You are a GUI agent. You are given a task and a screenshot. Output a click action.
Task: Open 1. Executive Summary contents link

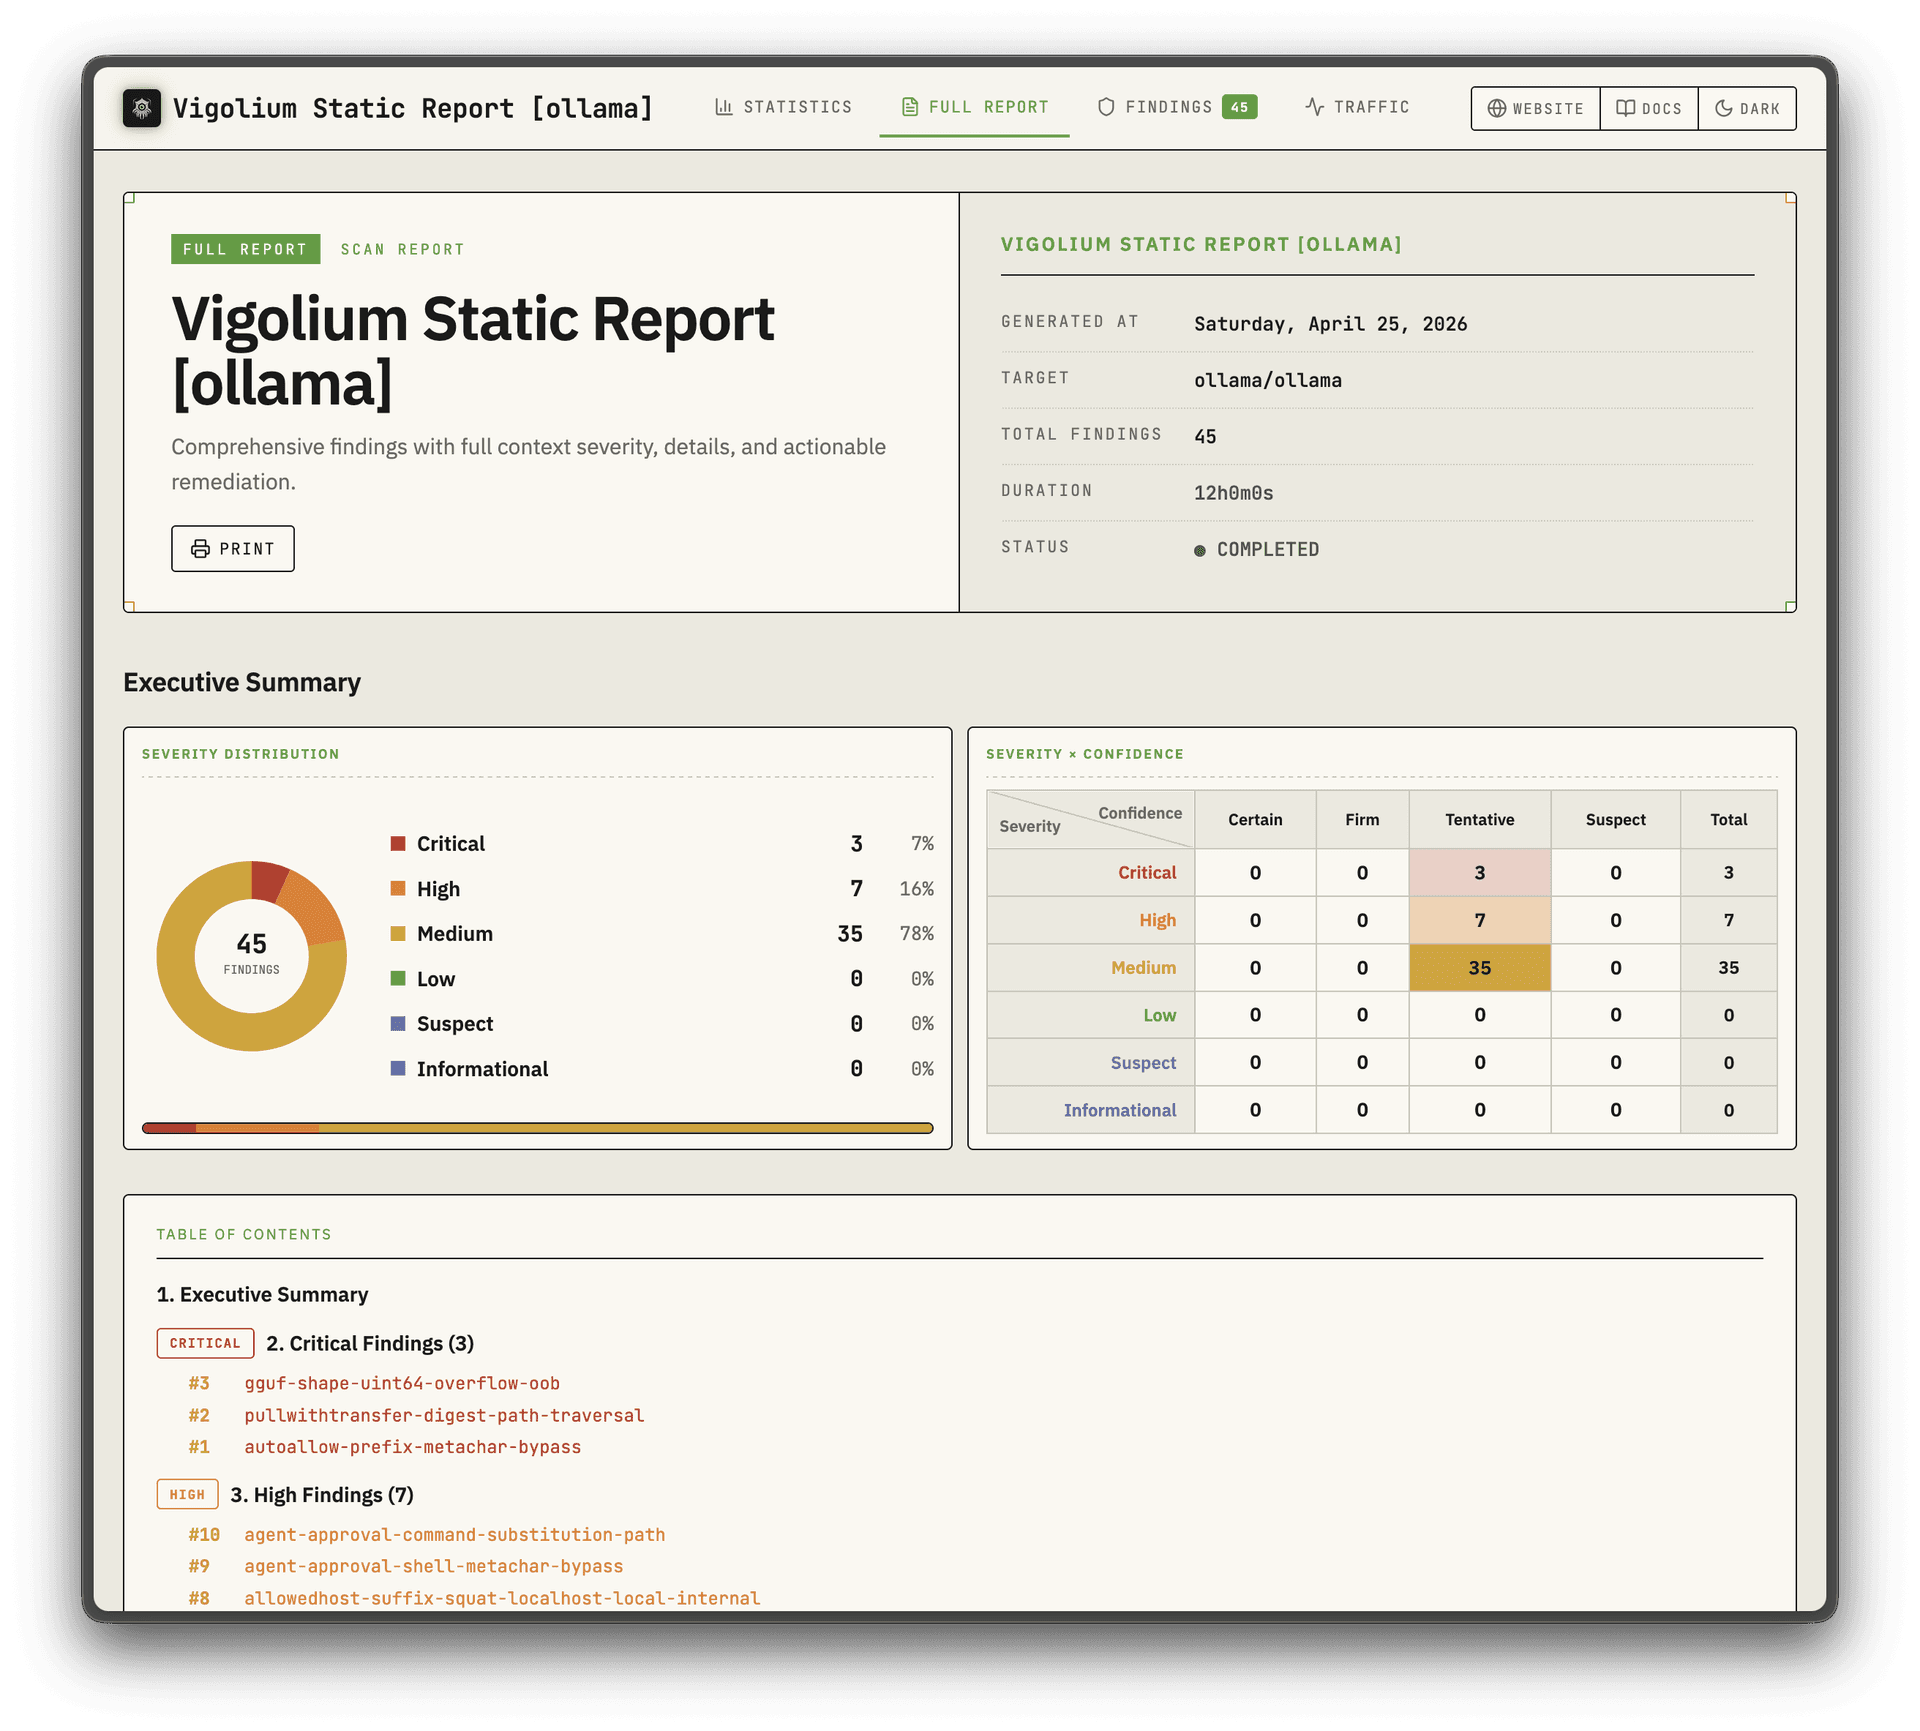pyautogui.click(x=262, y=1294)
